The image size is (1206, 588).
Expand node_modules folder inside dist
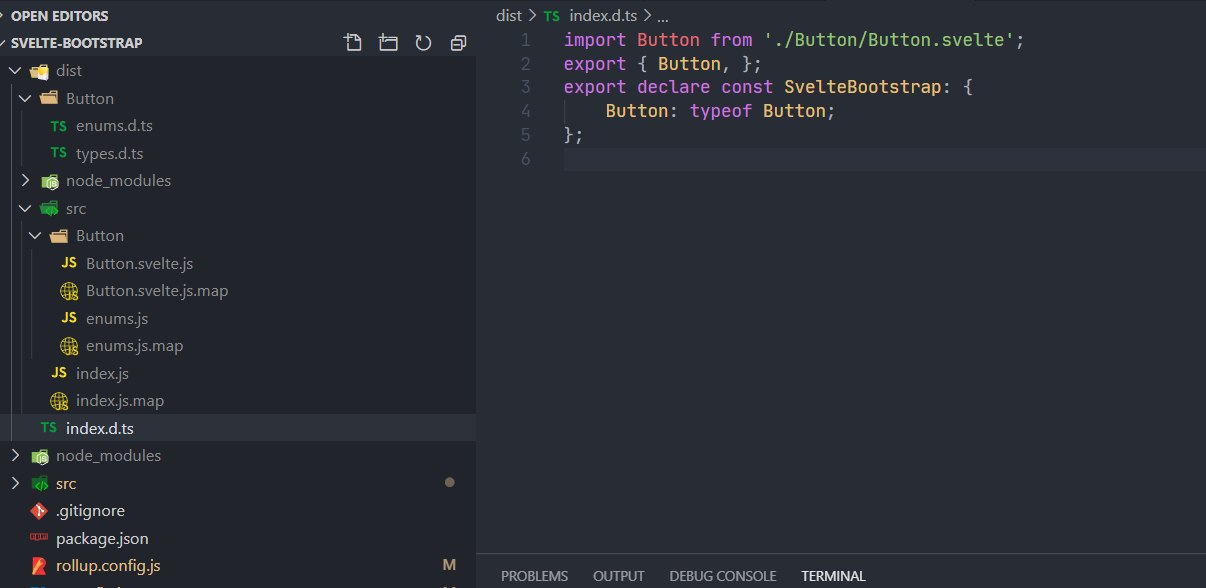tap(25, 181)
